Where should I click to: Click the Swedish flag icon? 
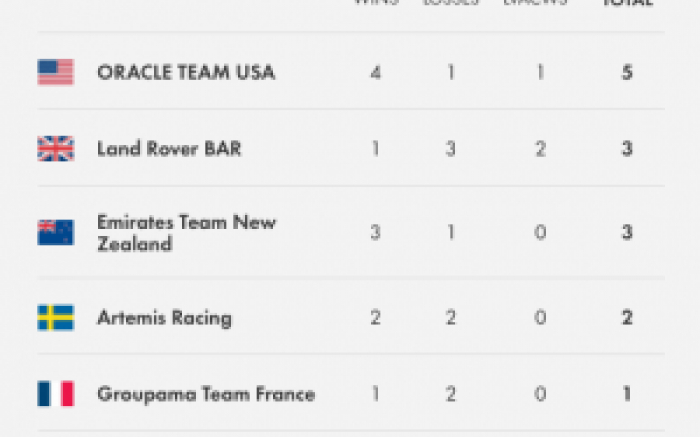coord(56,318)
